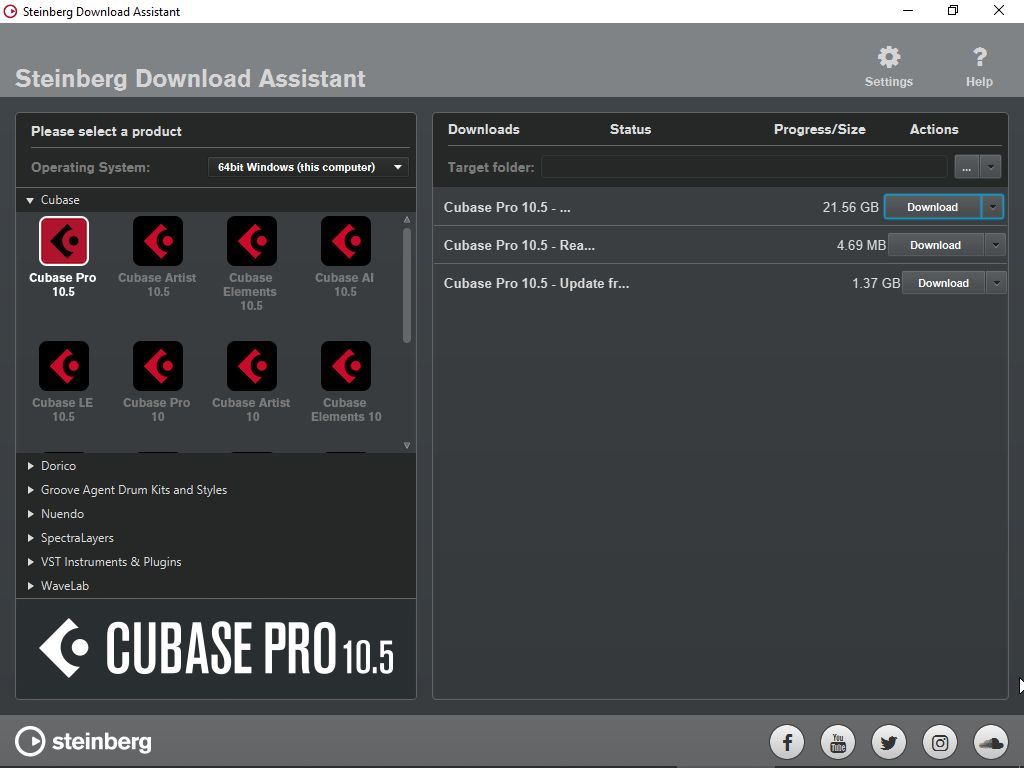Open the Operating System dropdown
The width and height of the screenshot is (1024, 768).
point(308,167)
